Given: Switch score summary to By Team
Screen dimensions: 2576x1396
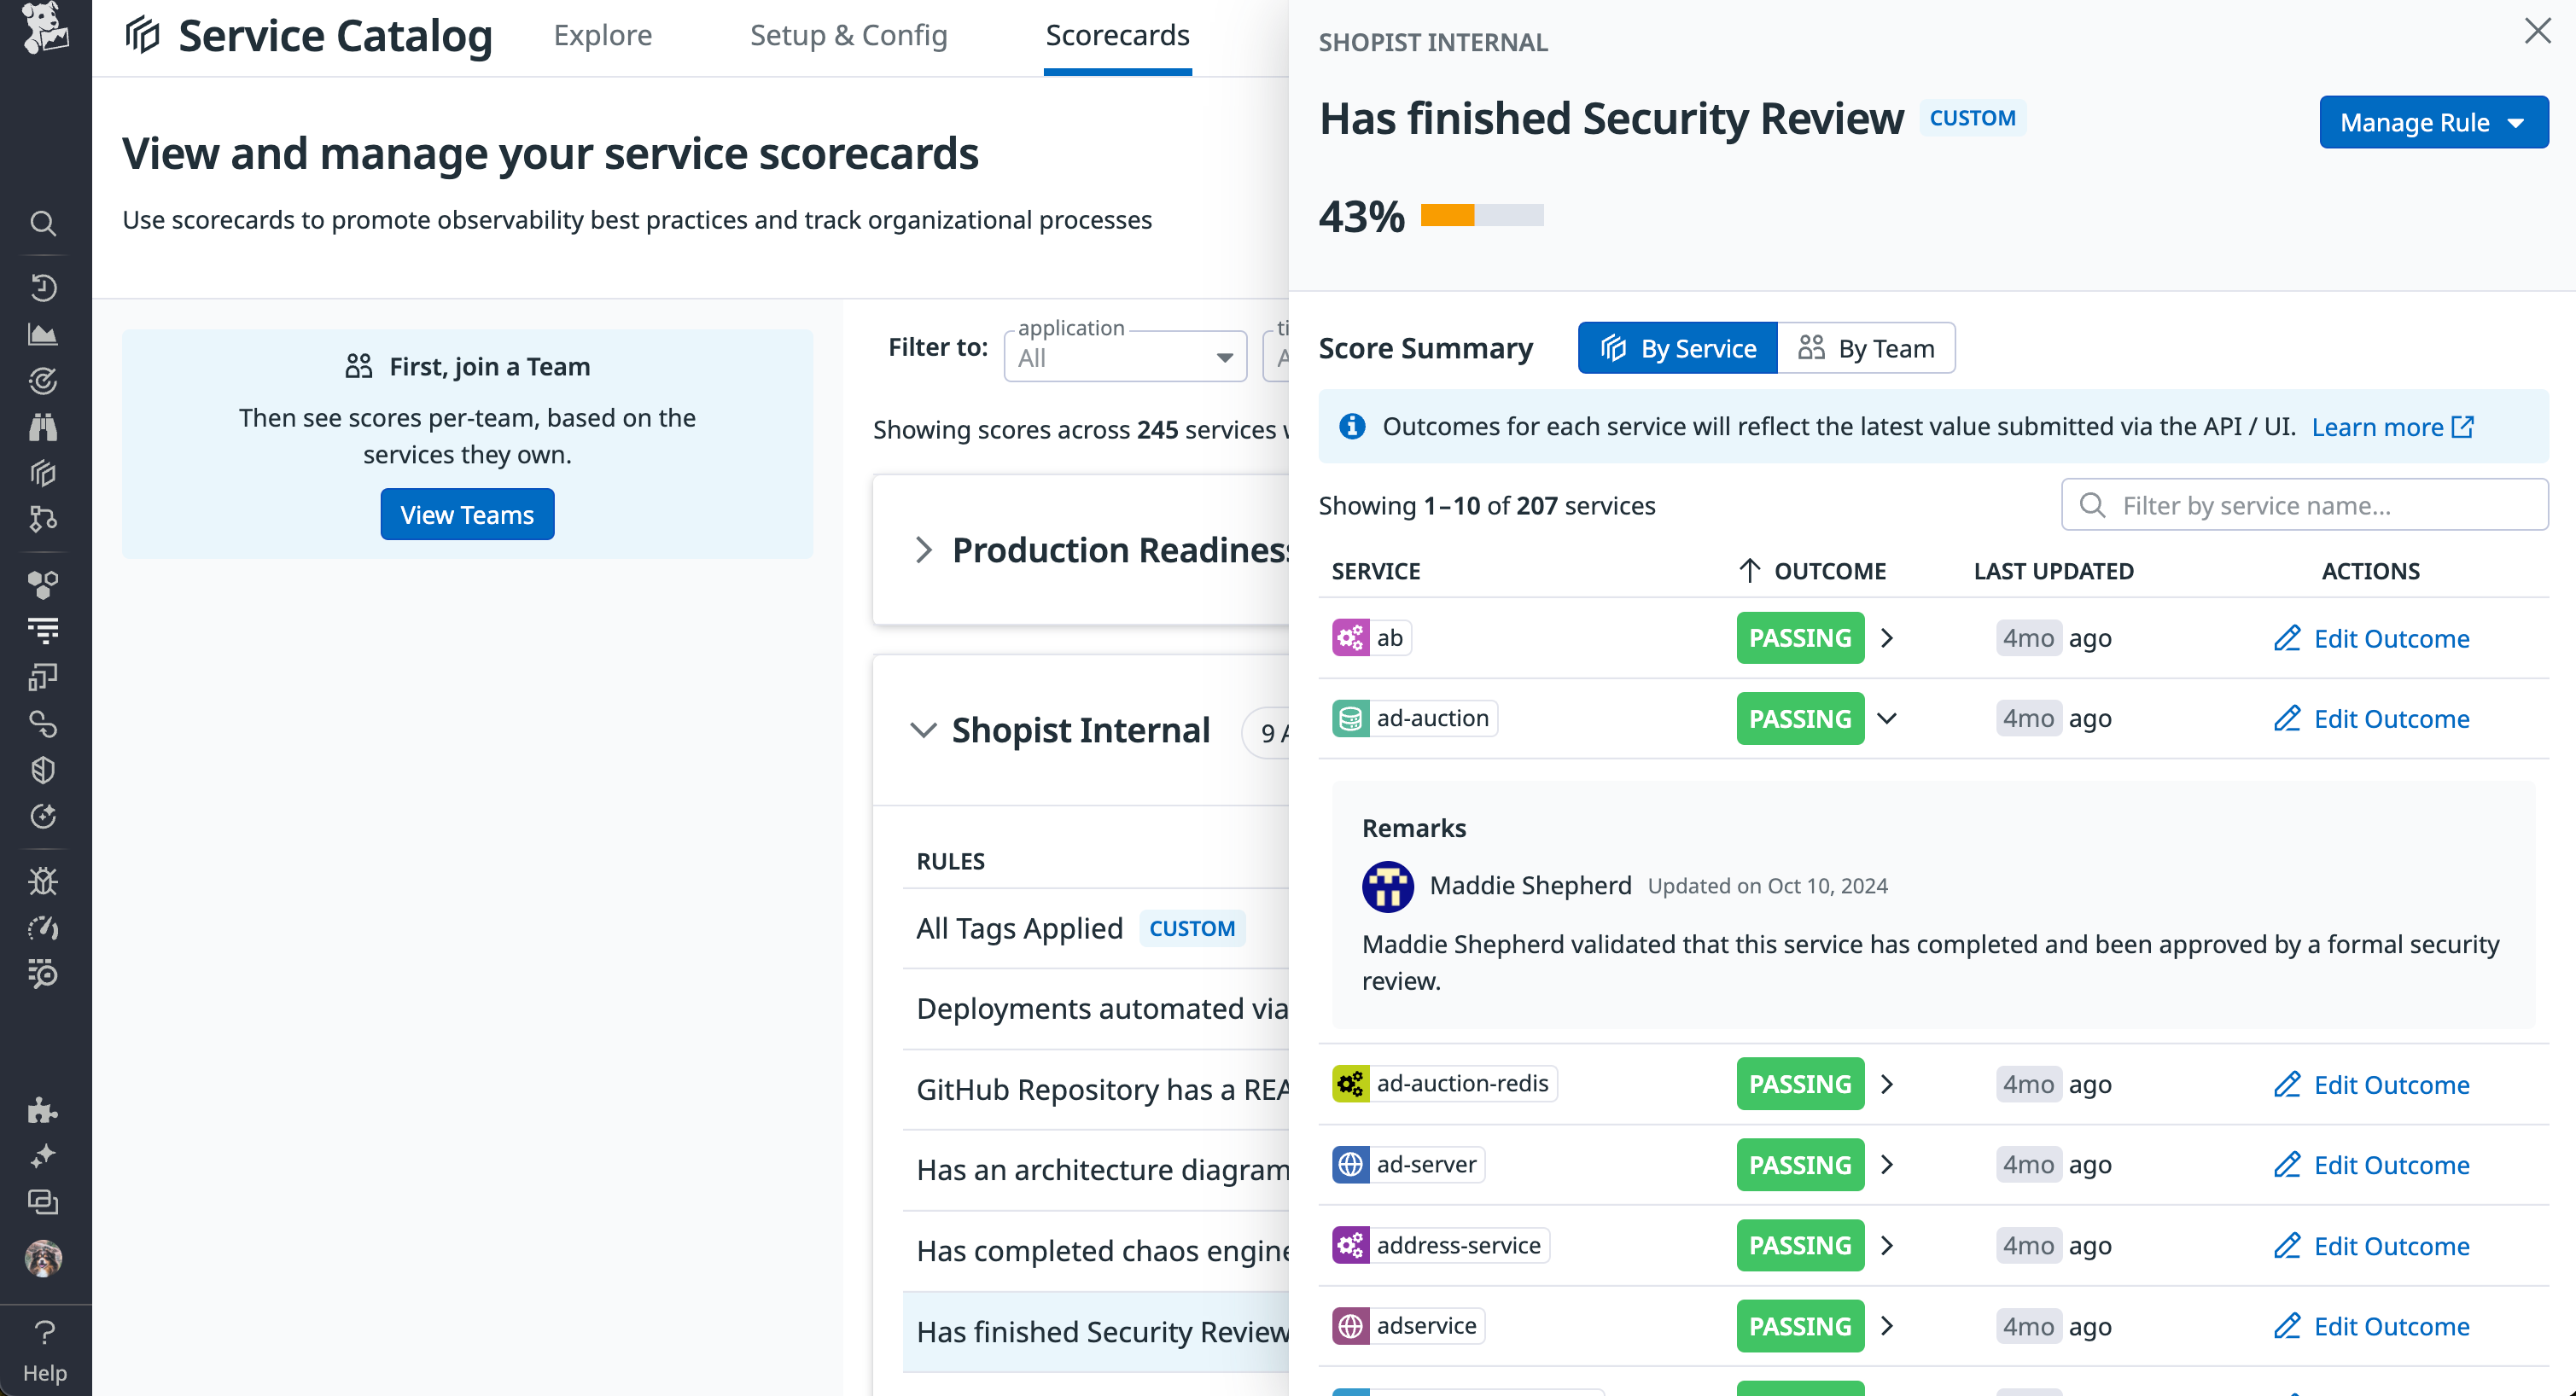Looking at the screenshot, I should [x=1866, y=348].
